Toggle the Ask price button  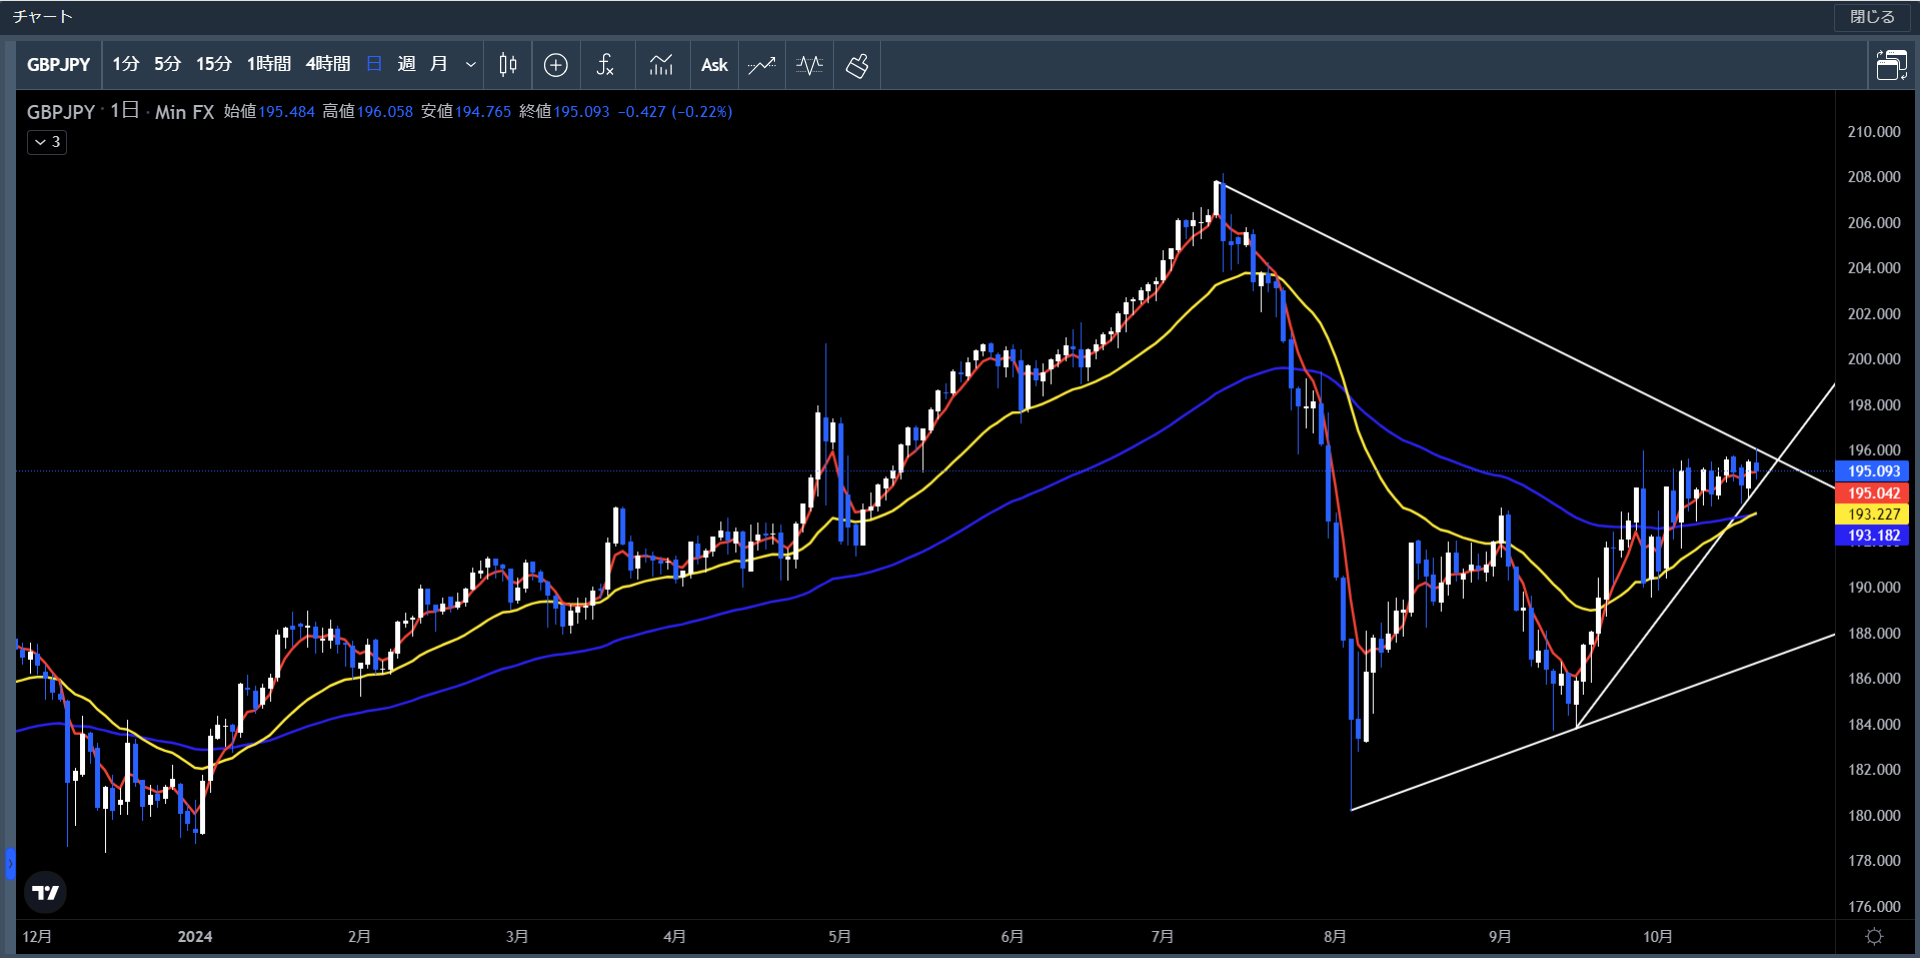coord(714,65)
